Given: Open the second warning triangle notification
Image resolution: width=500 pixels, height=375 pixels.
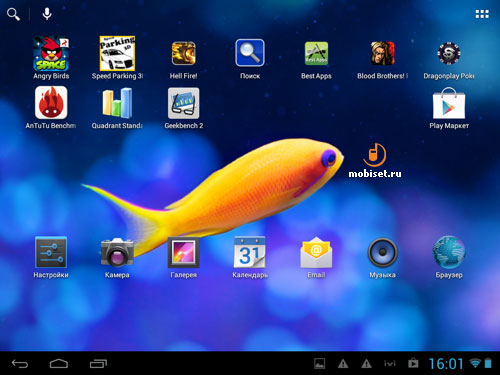Looking at the screenshot, I should [366, 364].
